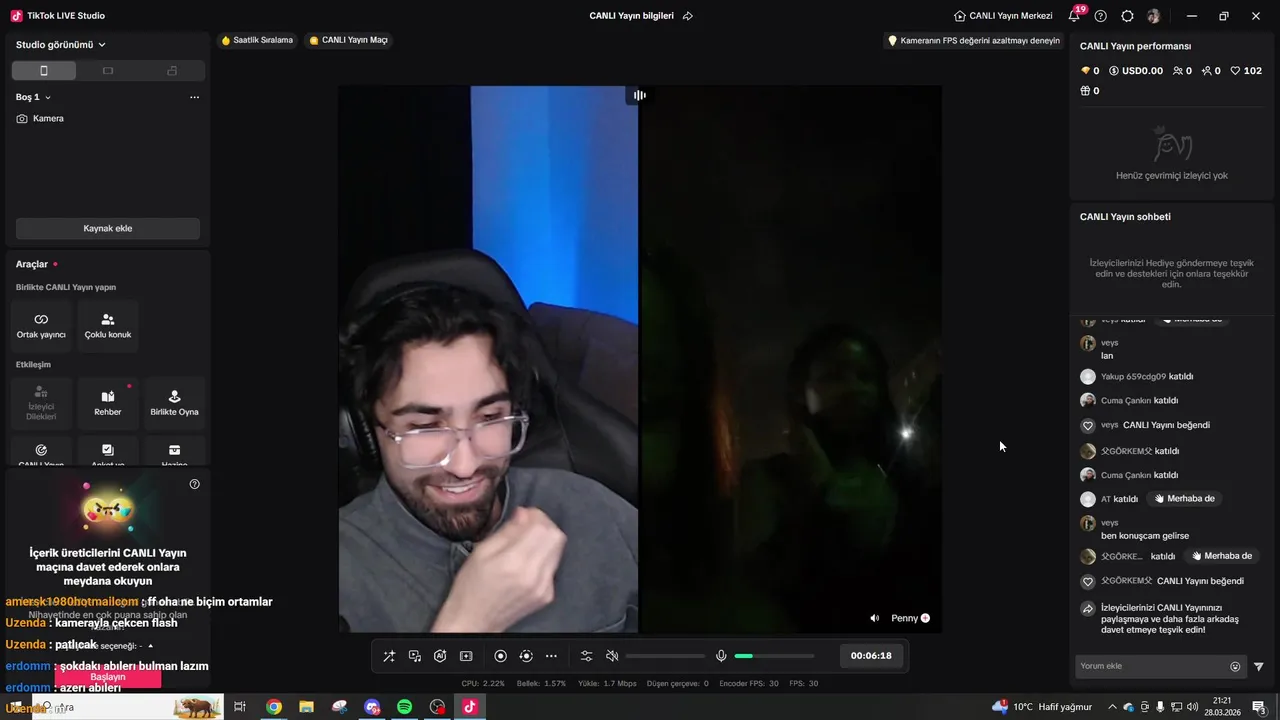Viewport: 1280px width, 720px height.
Task: Open the Ortak yayıncı tool
Action: click(x=41, y=326)
